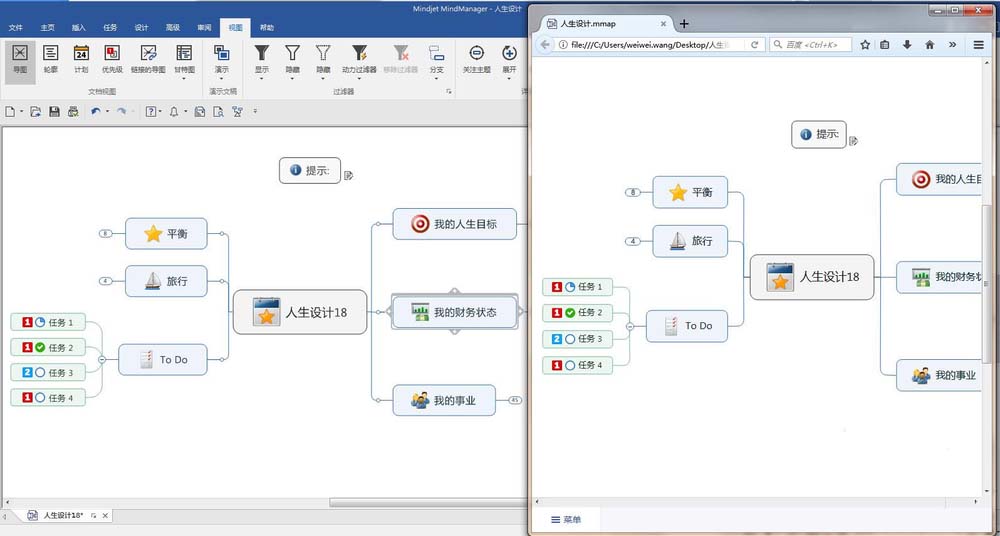Open undo history dropdown arrow

[x=107, y=112]
